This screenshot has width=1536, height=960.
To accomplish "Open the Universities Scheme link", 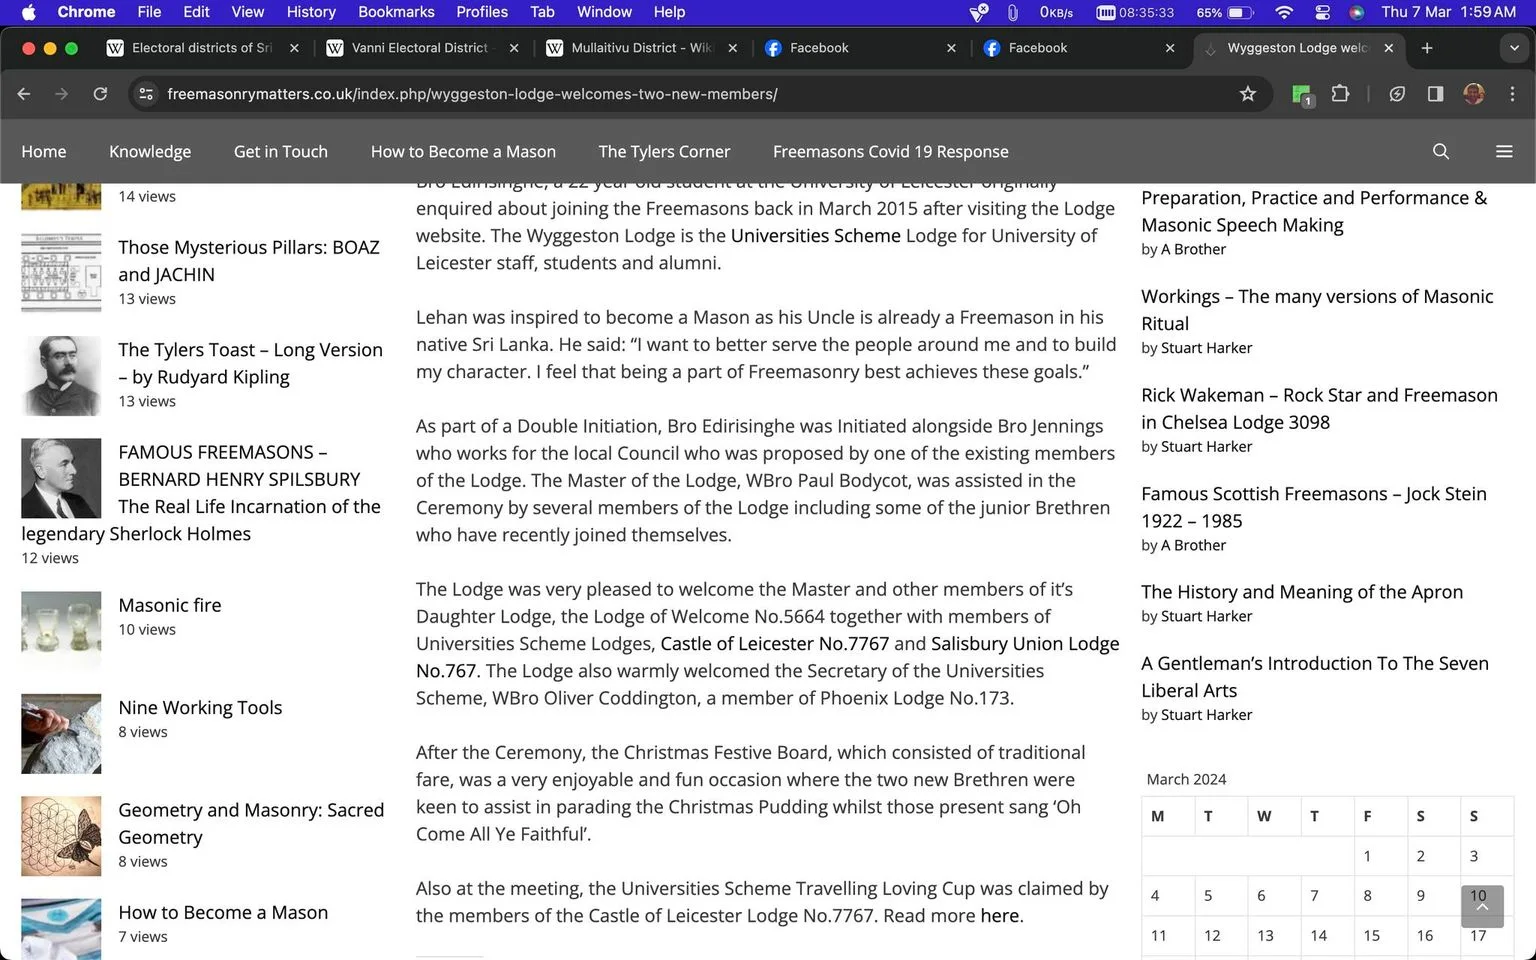I will (x=815, y=236).
